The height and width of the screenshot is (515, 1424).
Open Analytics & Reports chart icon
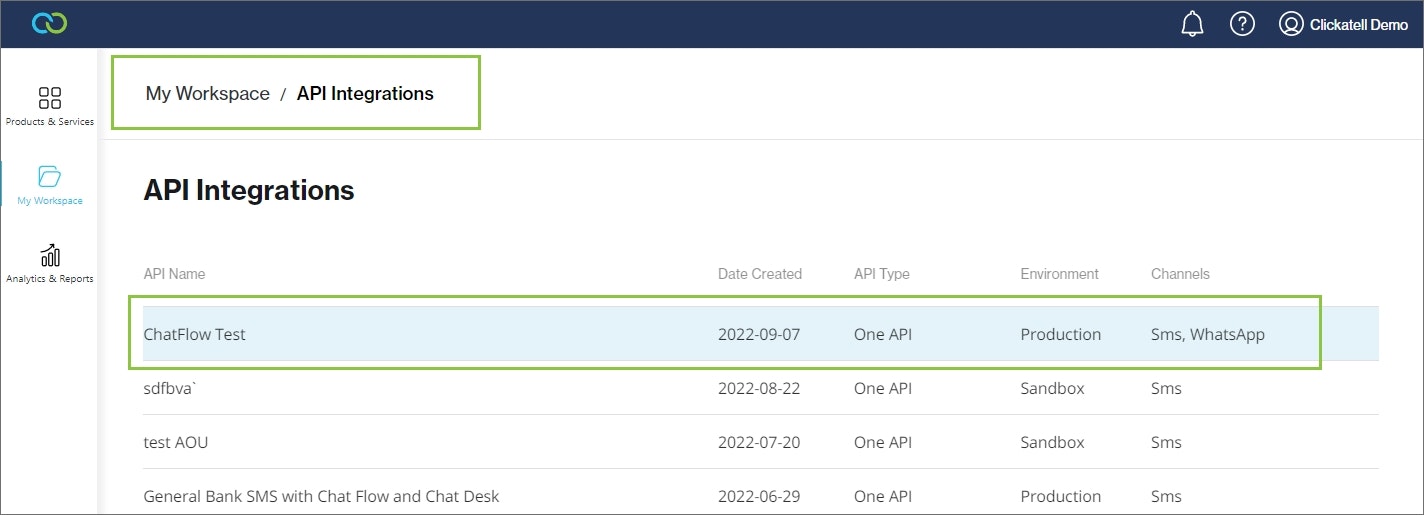(49, 255)
